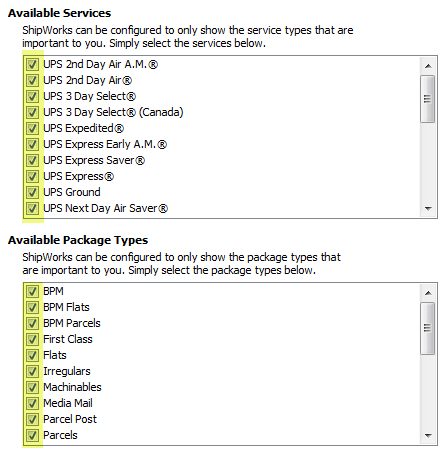Screen dimensions: 442x449
Task: Uncheck the Parcel Post package type
Action: pyautogui.click(x=32, y=419)
